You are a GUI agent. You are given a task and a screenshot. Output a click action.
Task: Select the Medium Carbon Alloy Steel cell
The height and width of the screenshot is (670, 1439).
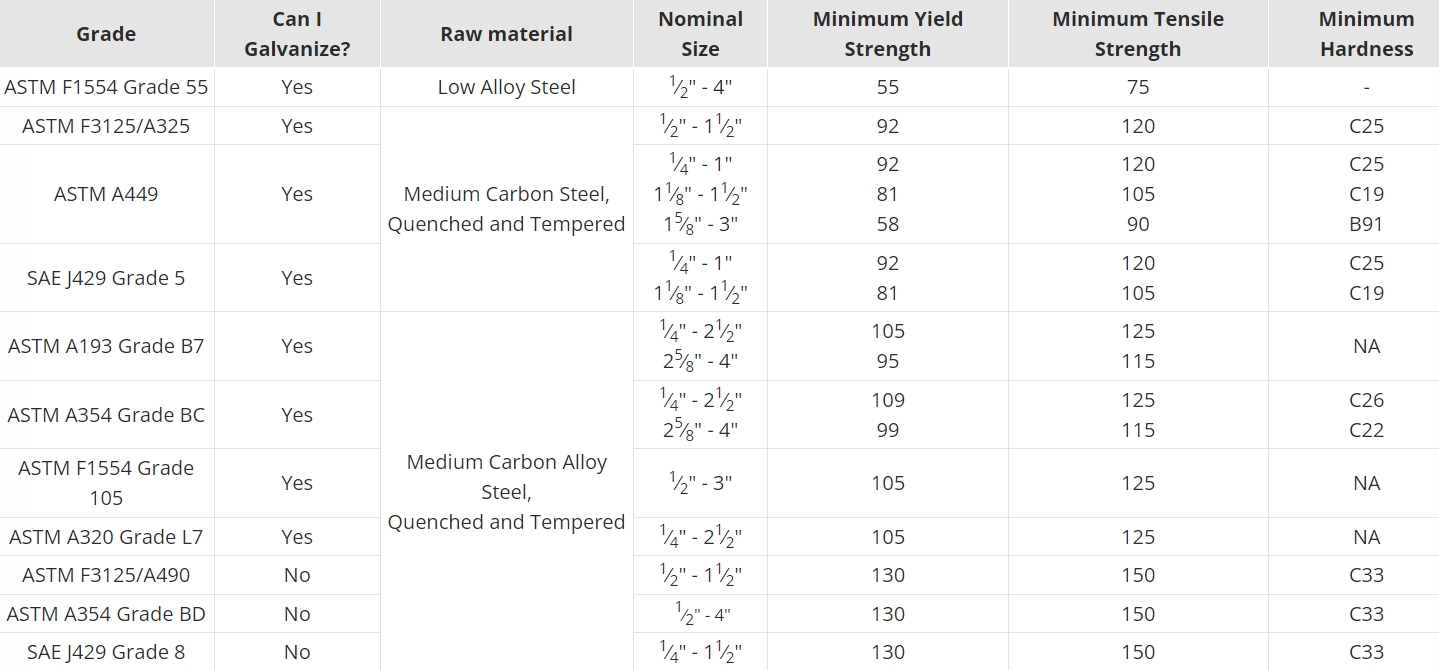coord(506,492)
